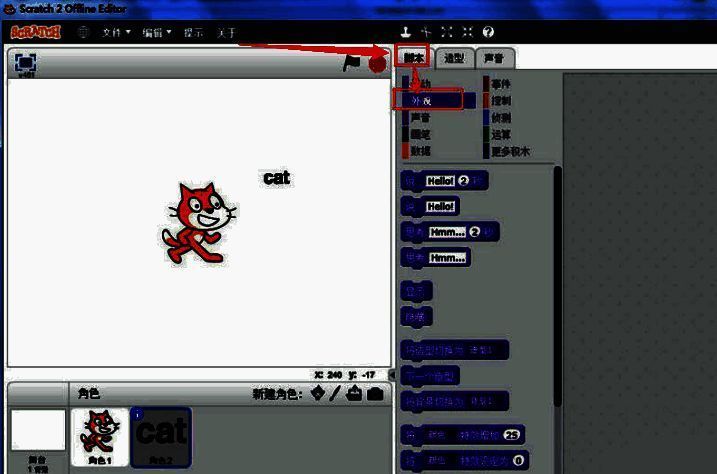Click the 25 value in size block
This screenshot has width=717, height=474.
[x=512, y=437]
